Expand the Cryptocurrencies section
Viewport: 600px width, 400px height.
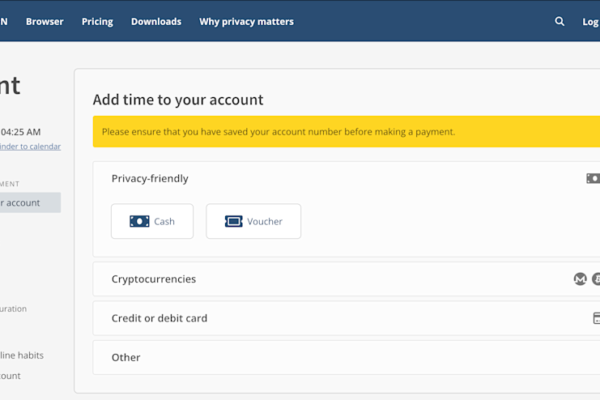[x=154, y=279]
